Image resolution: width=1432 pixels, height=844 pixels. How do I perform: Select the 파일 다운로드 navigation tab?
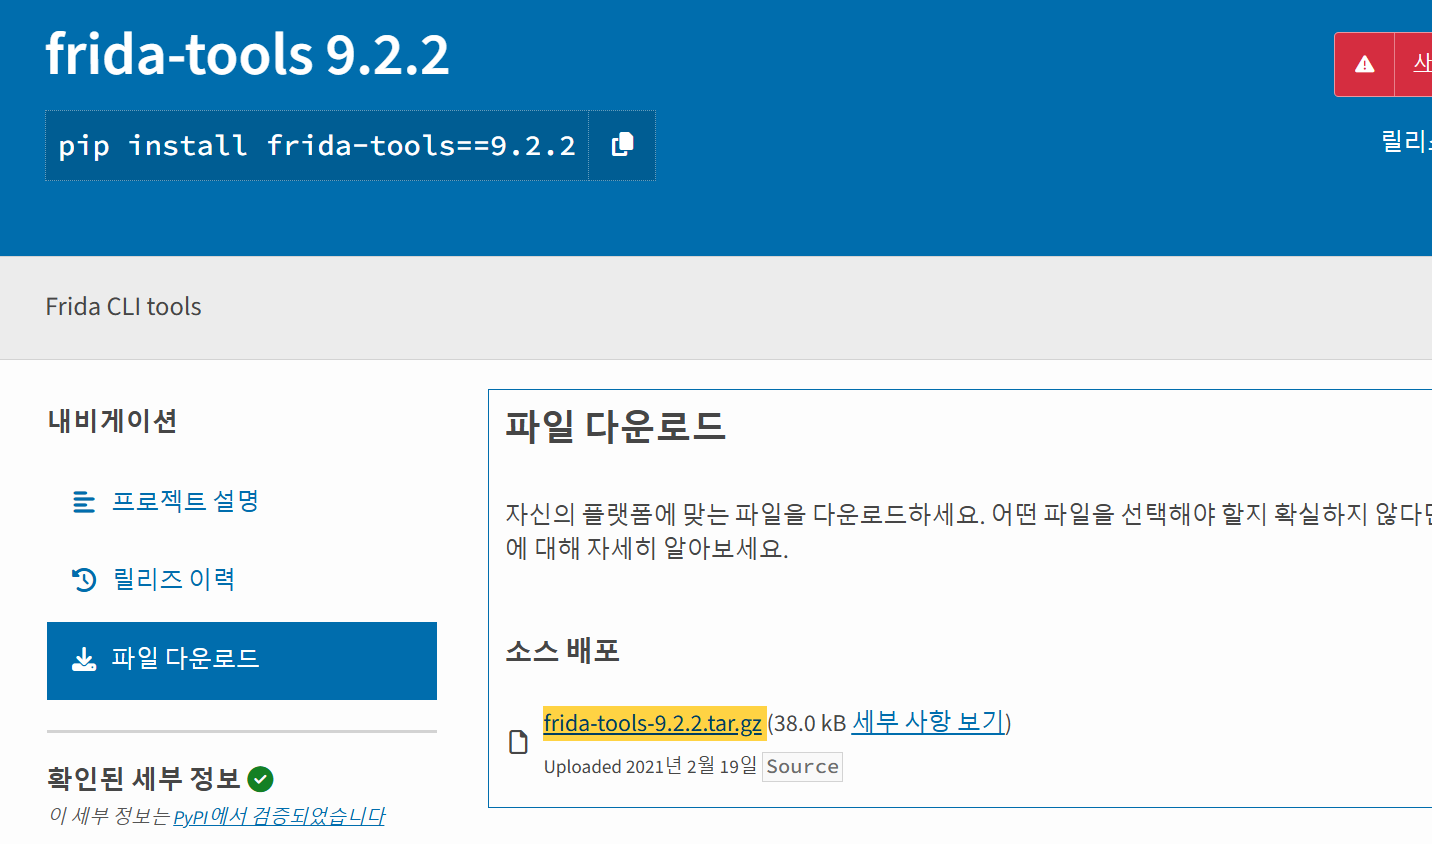(242, 660)
